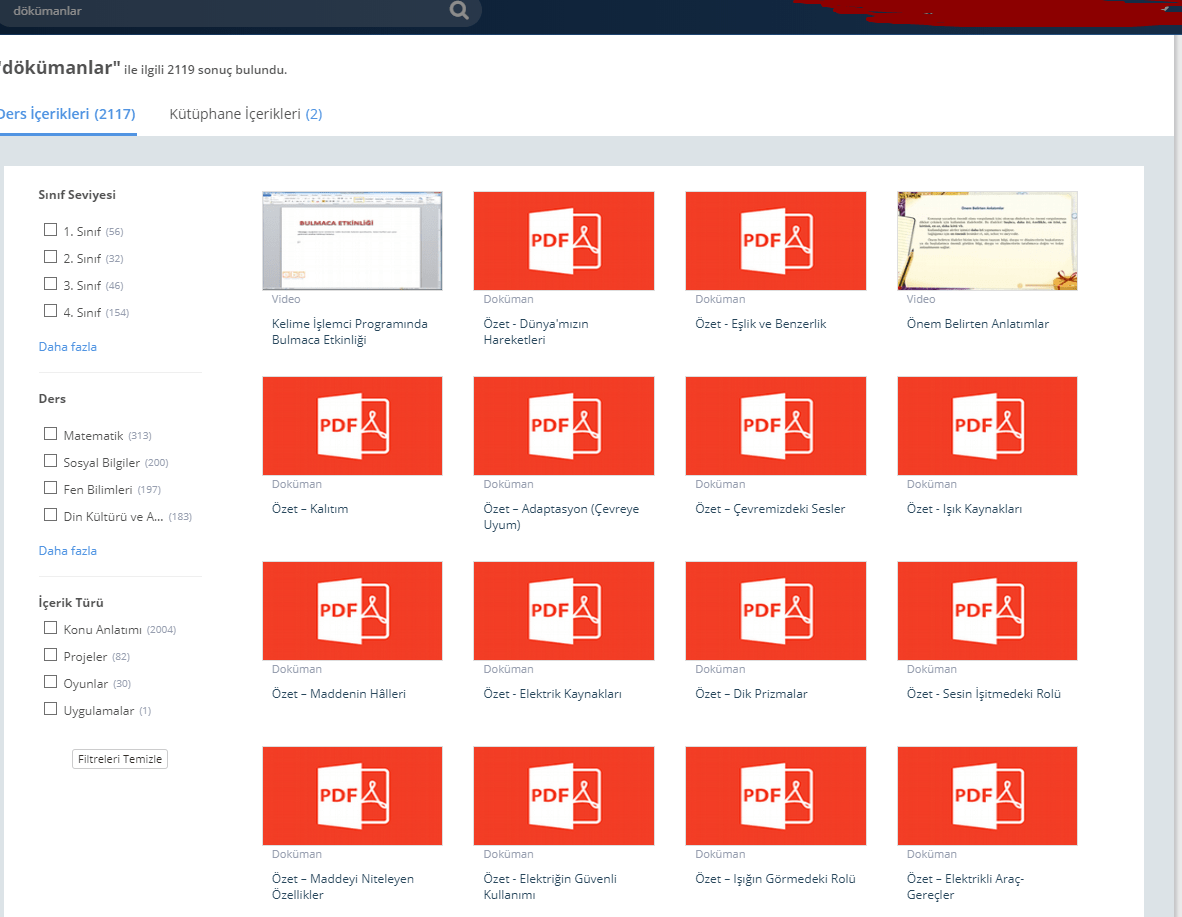Click the dökümanlar search input field
The height and width of the screenshot is (917, 1182).
[x=226, y=11]
